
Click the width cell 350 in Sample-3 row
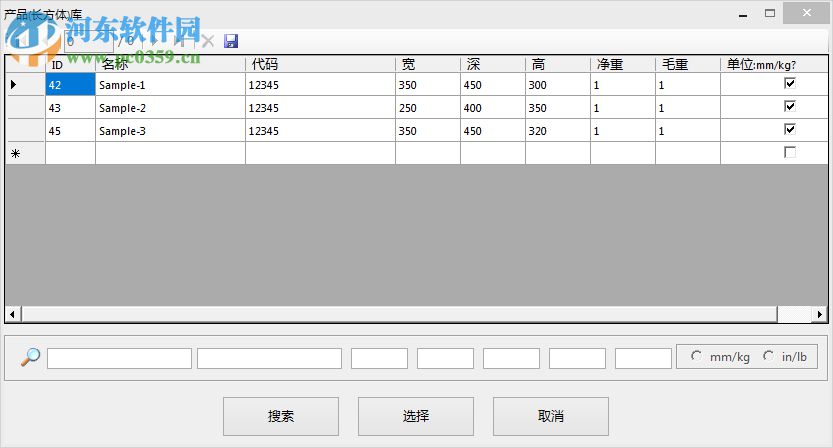point(428,131)
